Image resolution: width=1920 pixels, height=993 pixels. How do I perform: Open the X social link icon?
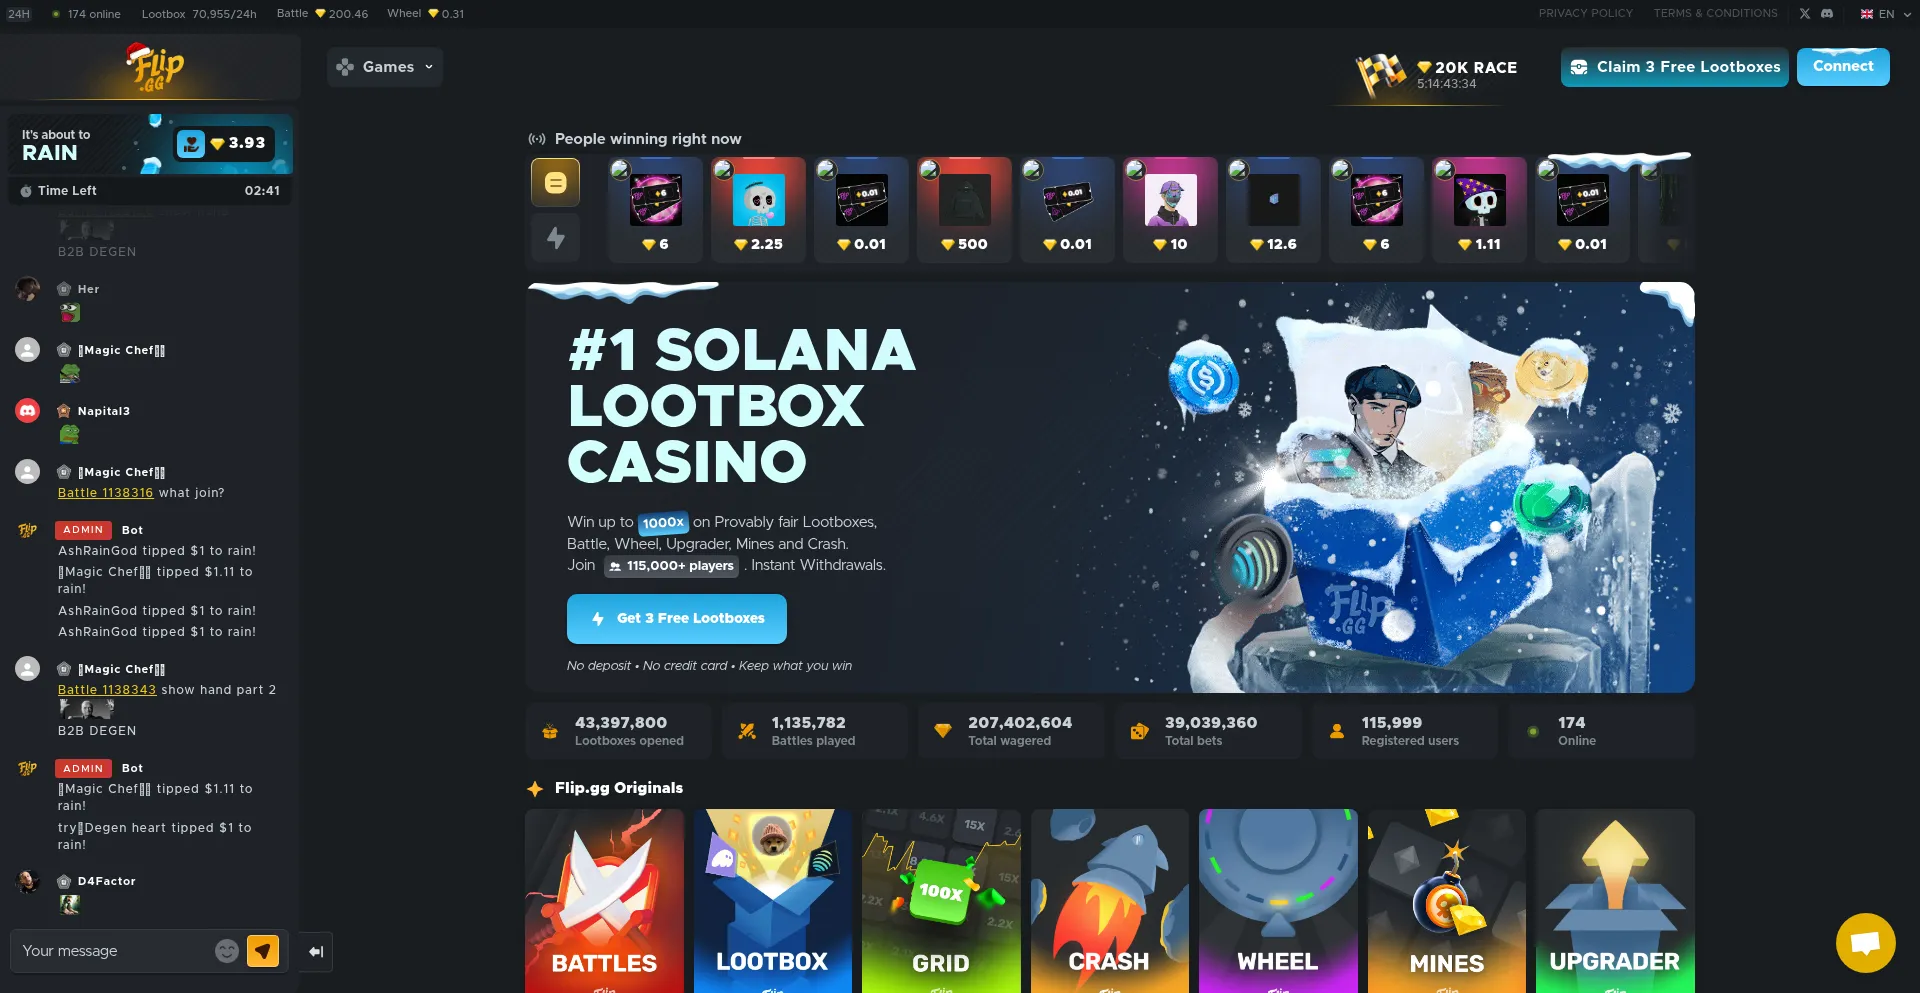1805,14
